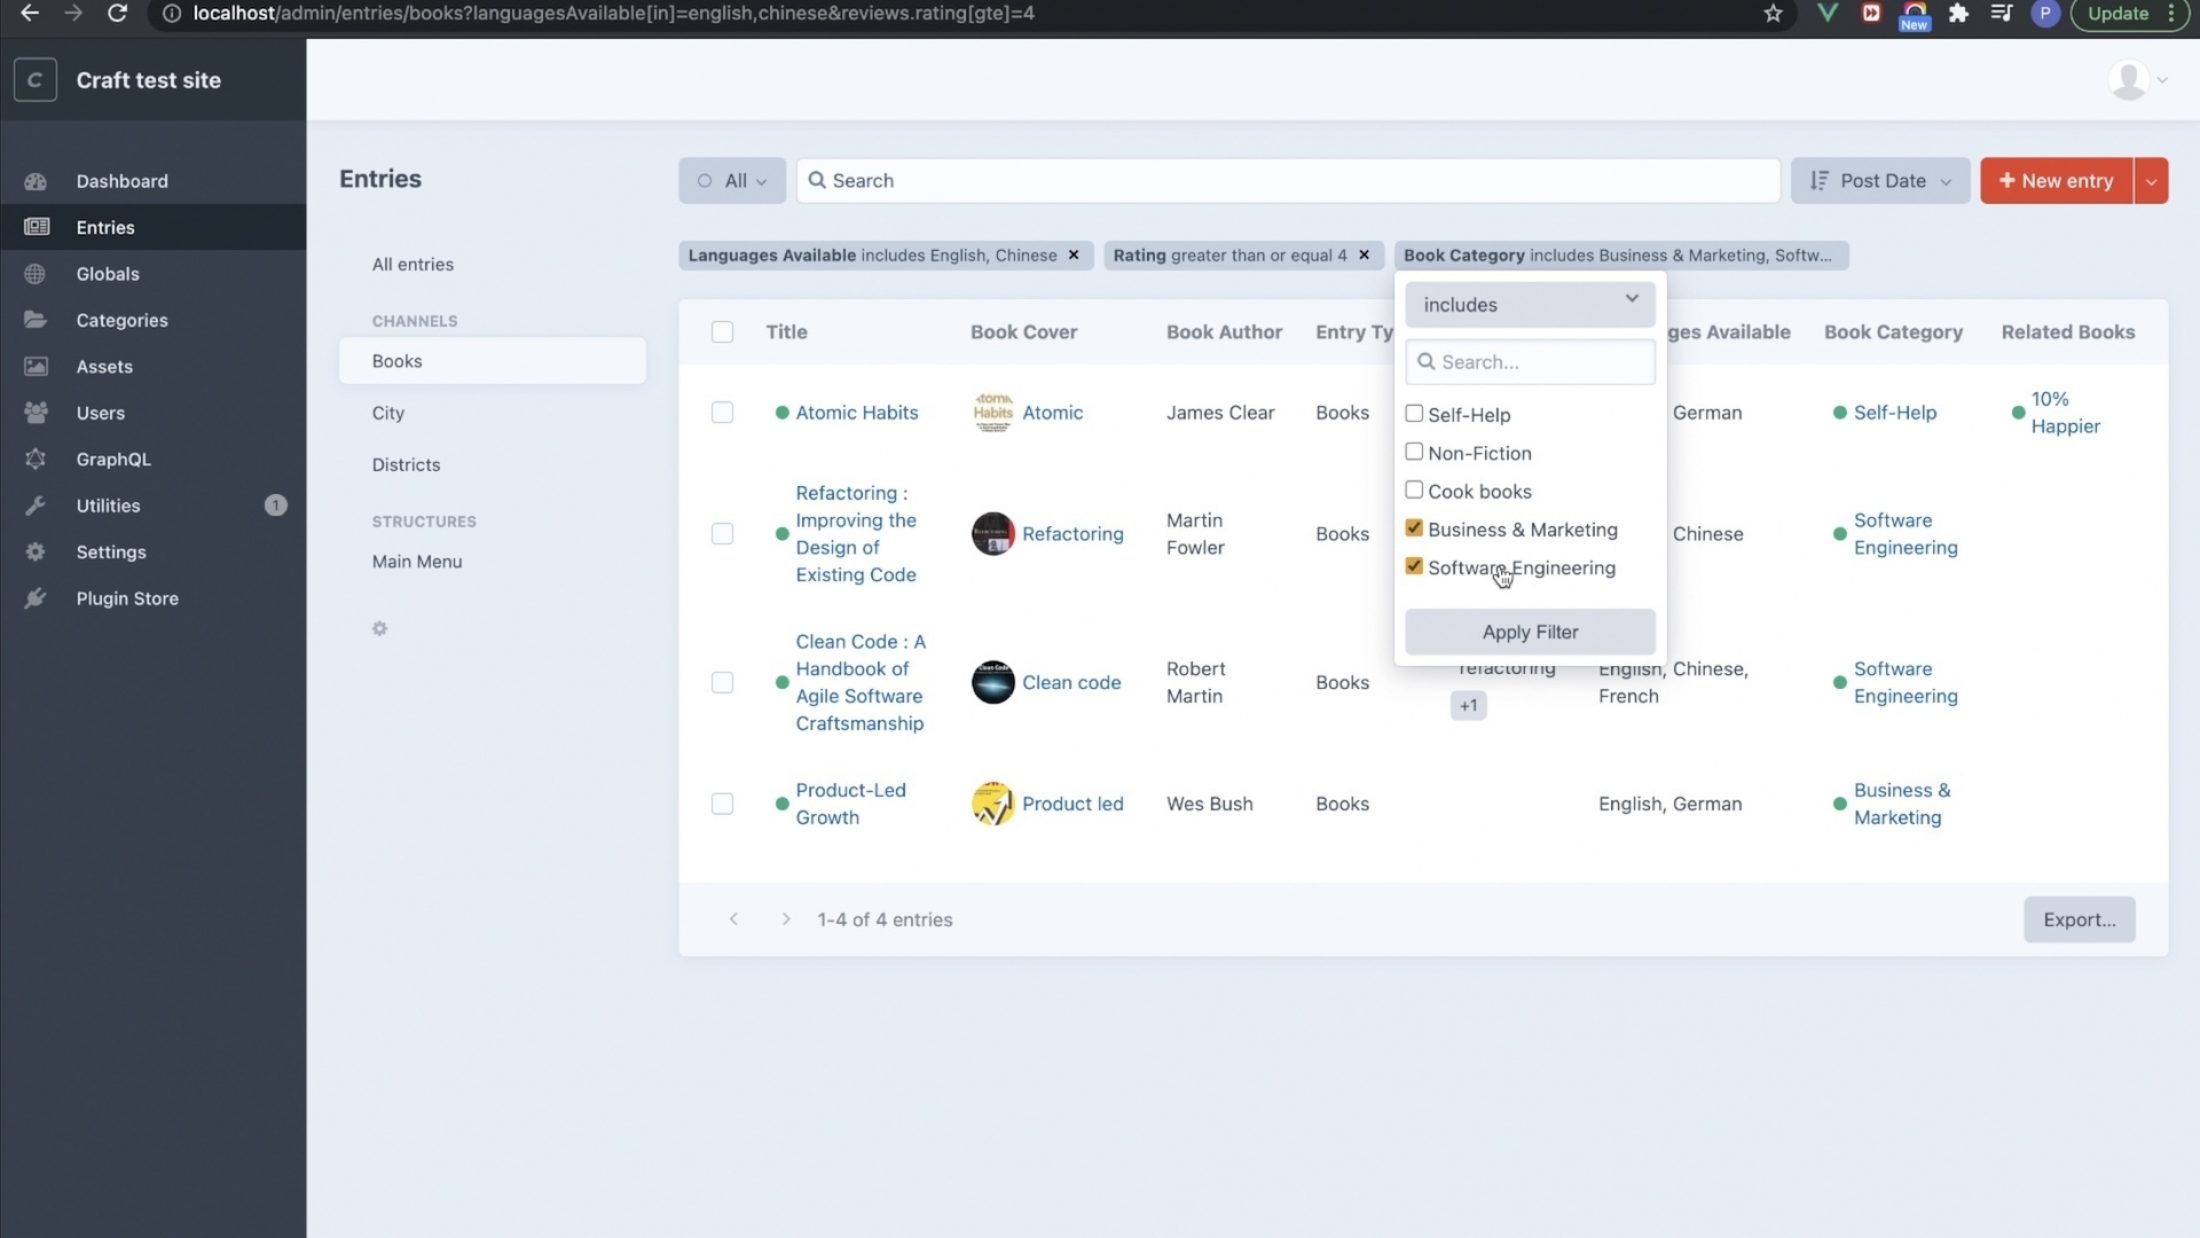Image resolution: width=2200 pixels, height=1238 pixels.
Task: Remove the Languages Available filter chip
Action: pos(1074,255)
